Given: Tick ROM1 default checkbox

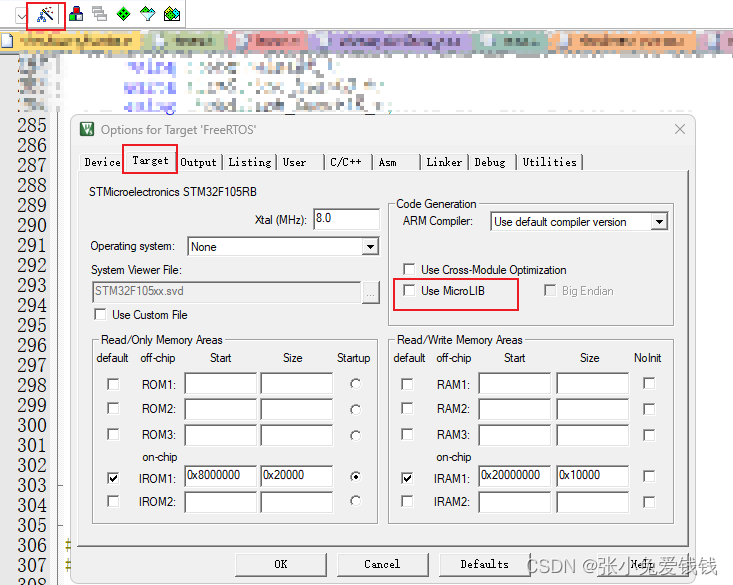Looking at the screenshot, I should point(113,384).
